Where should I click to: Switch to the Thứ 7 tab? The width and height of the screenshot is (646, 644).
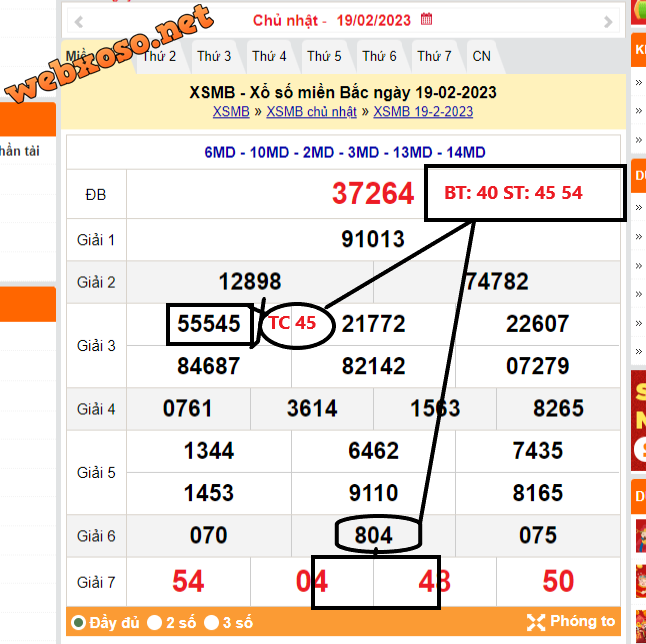tap(434, 56)
